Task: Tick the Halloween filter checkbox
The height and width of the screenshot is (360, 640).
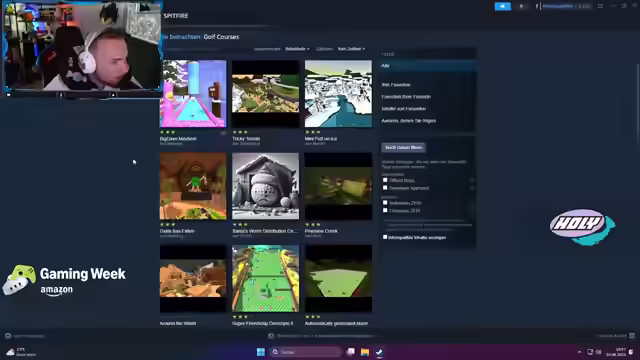Action: click(385, 202)
